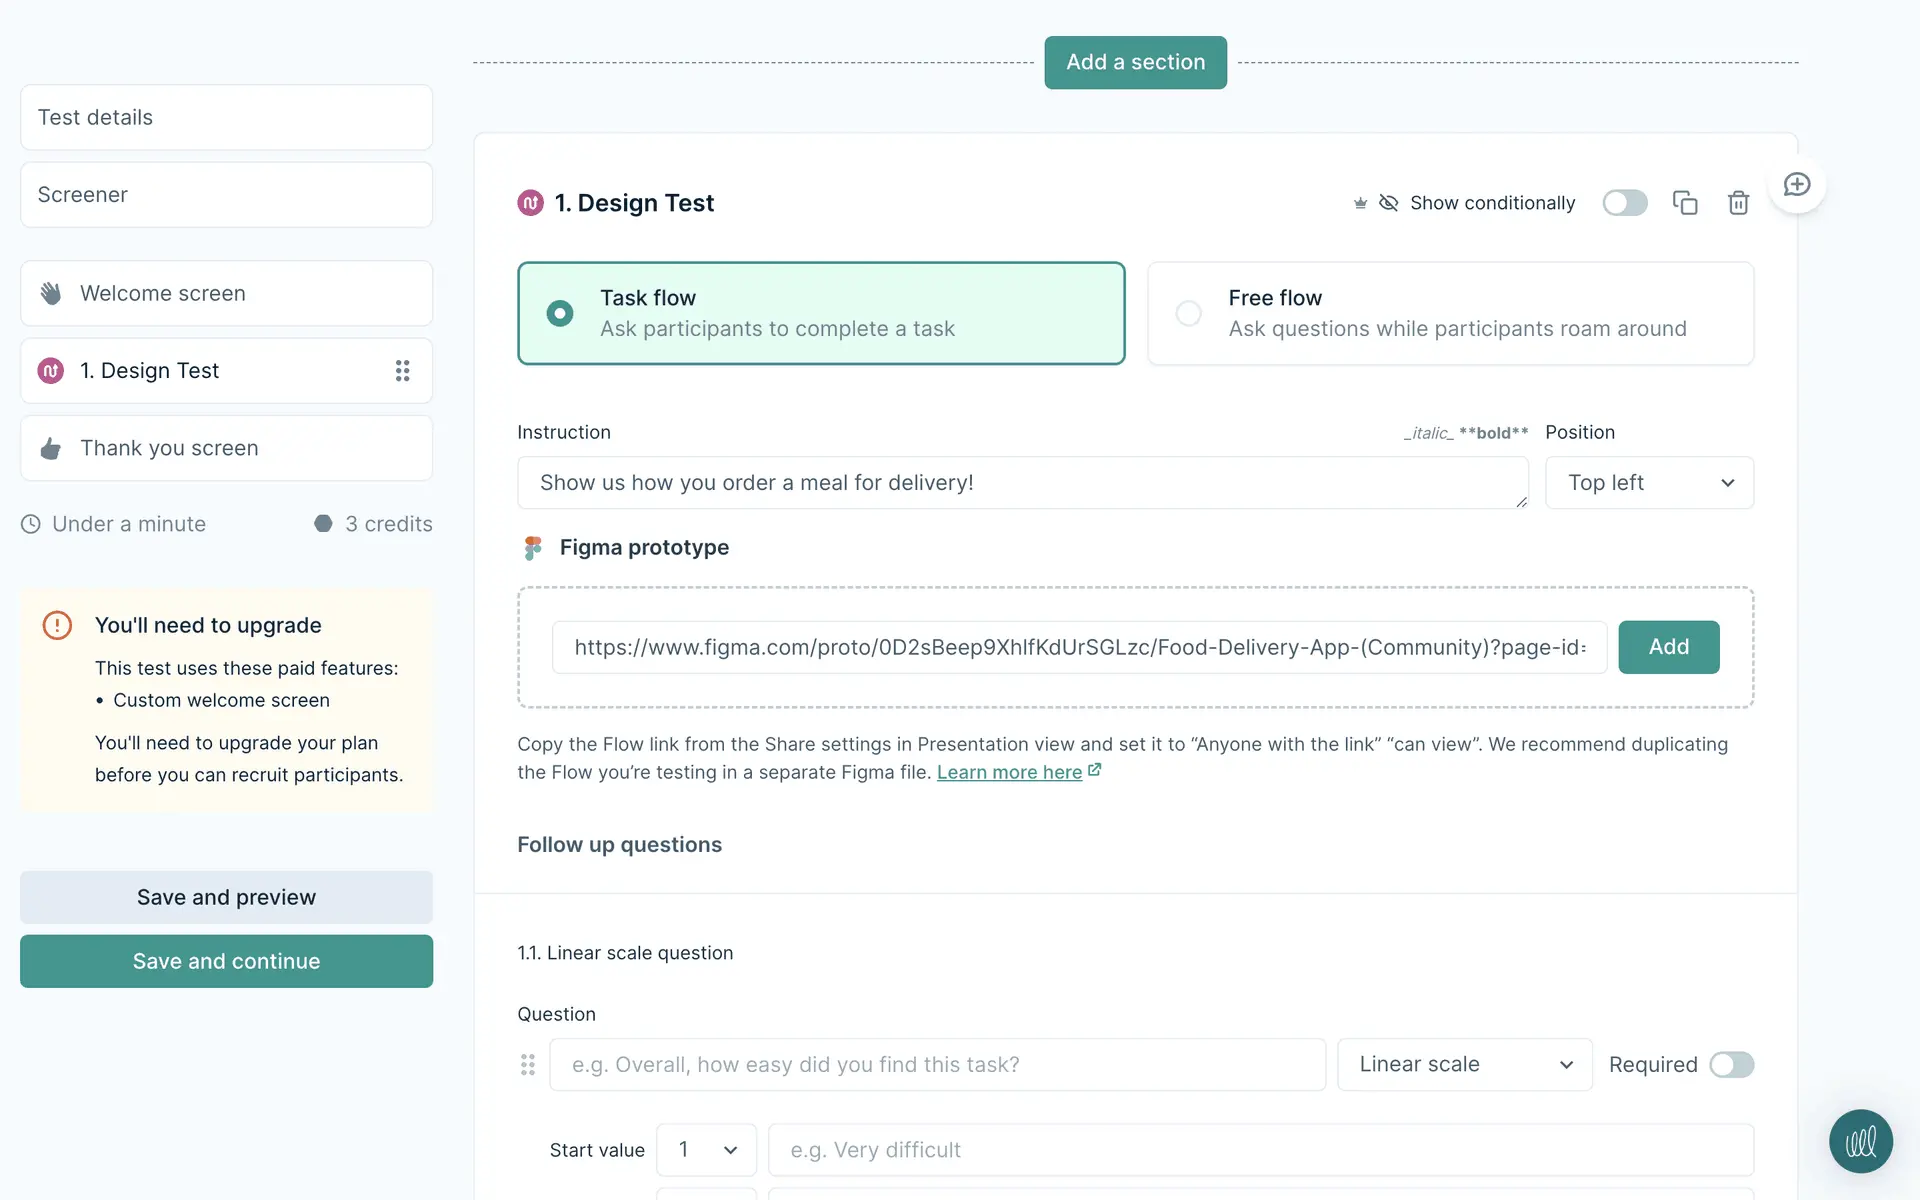Open the Learn more here link
The image size is (1920, 1200).
point(1009,773)
